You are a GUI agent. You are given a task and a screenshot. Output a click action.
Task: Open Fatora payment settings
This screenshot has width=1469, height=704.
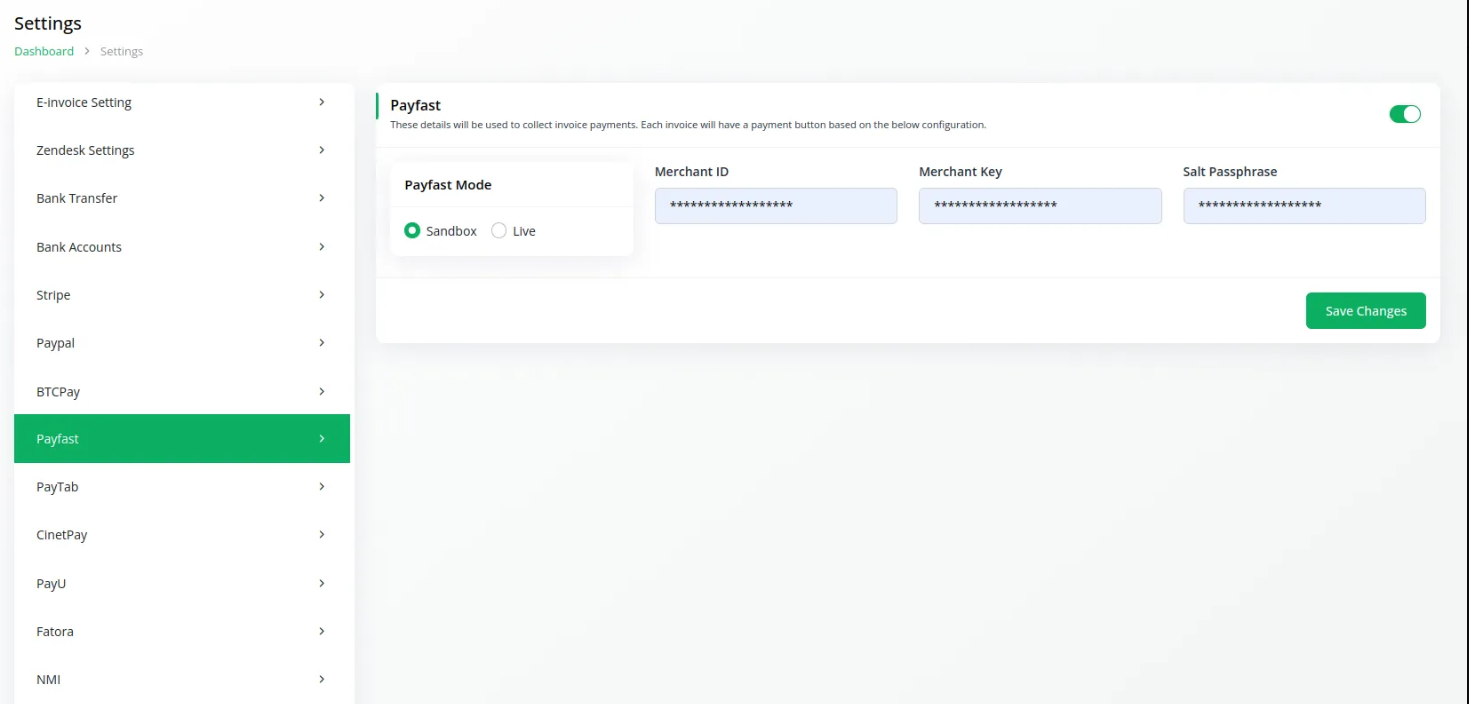[182, 631]
